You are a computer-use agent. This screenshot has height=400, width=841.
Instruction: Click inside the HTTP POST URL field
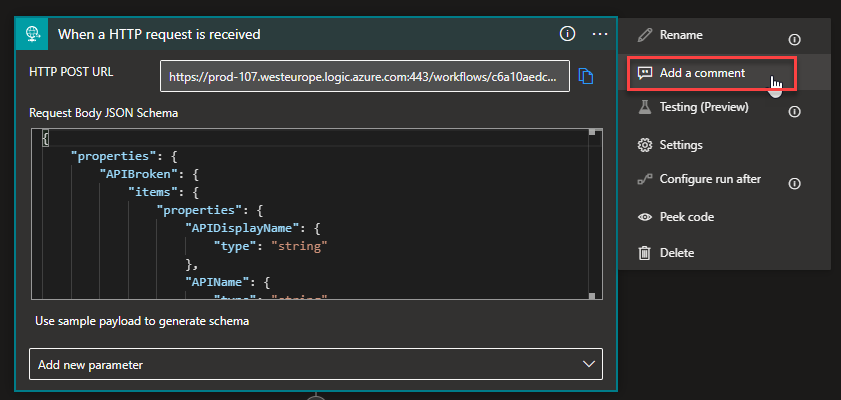(364, 76)
